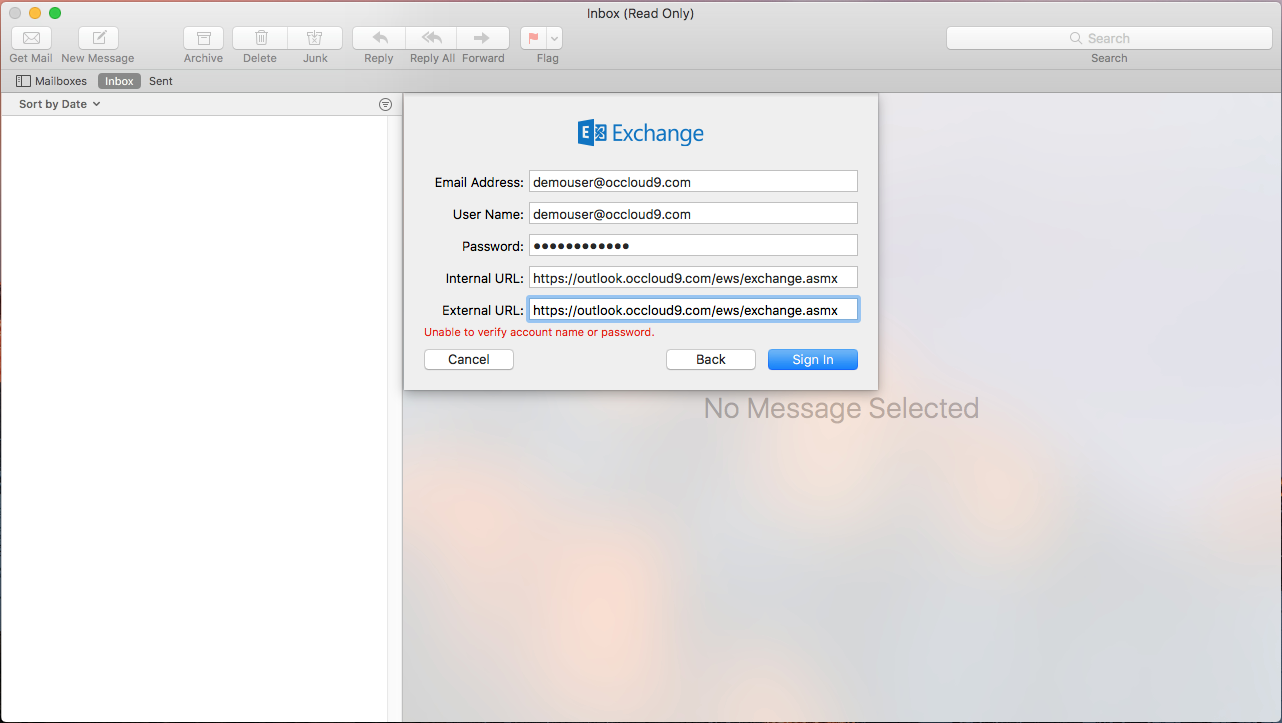Switch to the Sent favorites tab
This screenshot has width=1282, height=723.
pyautogui.click(x=161, y=81)
